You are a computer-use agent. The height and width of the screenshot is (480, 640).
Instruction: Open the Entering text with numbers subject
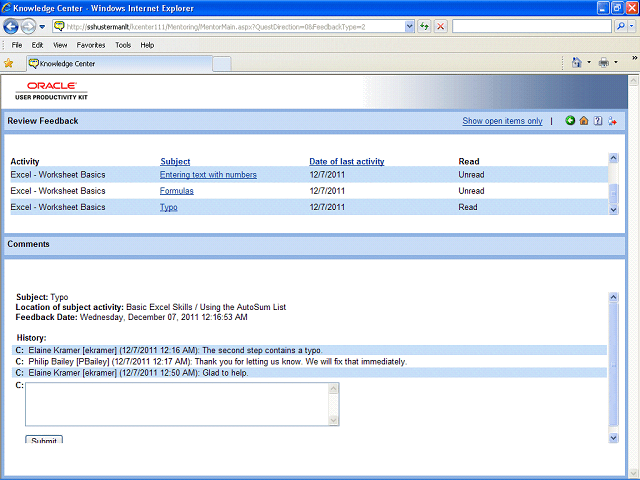(208, 175)
